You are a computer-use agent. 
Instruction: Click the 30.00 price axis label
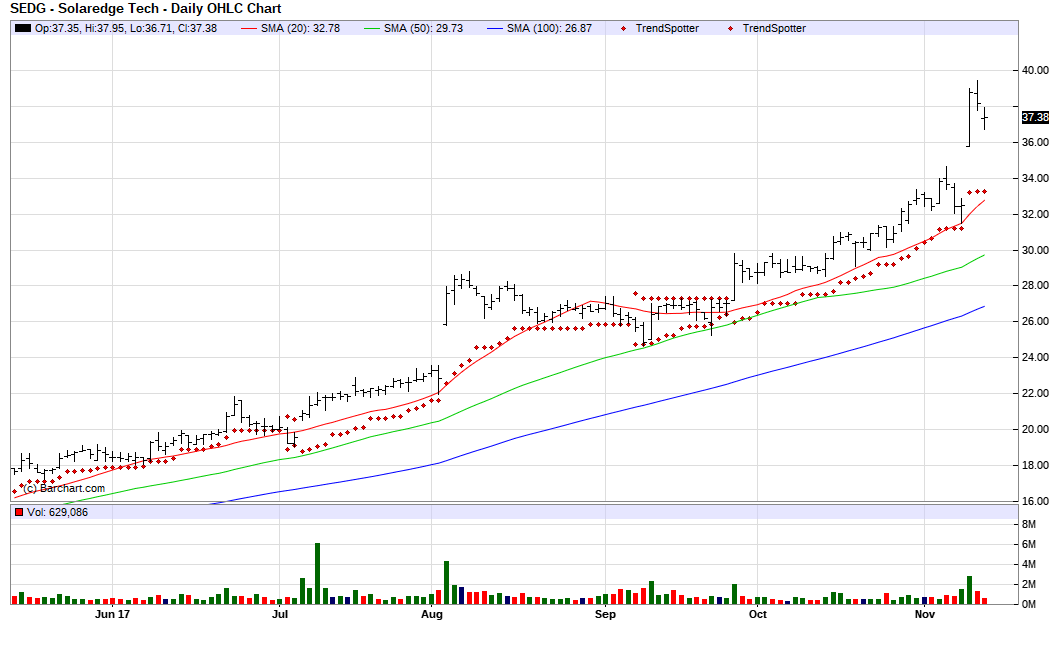pos(1035,250)
